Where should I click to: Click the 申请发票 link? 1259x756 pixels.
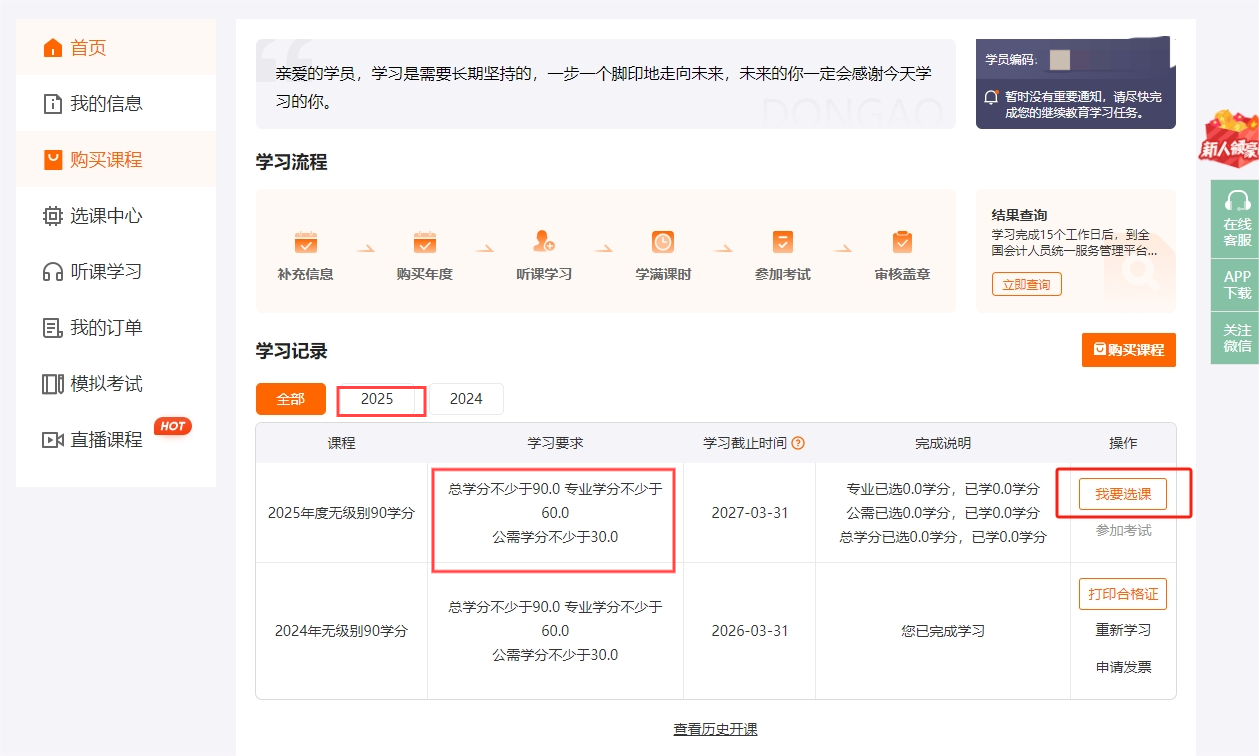point(1123,665)
